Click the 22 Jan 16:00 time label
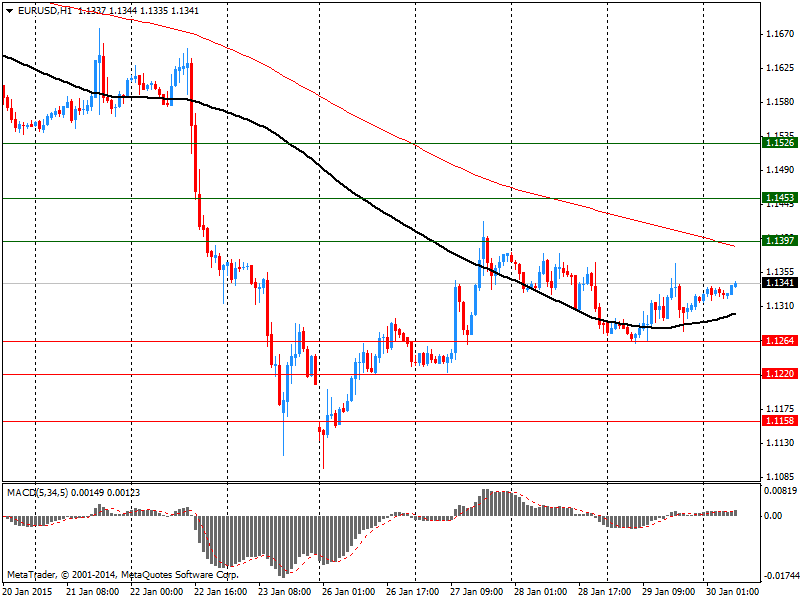Image resolution: width=800 pixels, height=600 pixels. [x=220, y=592]
